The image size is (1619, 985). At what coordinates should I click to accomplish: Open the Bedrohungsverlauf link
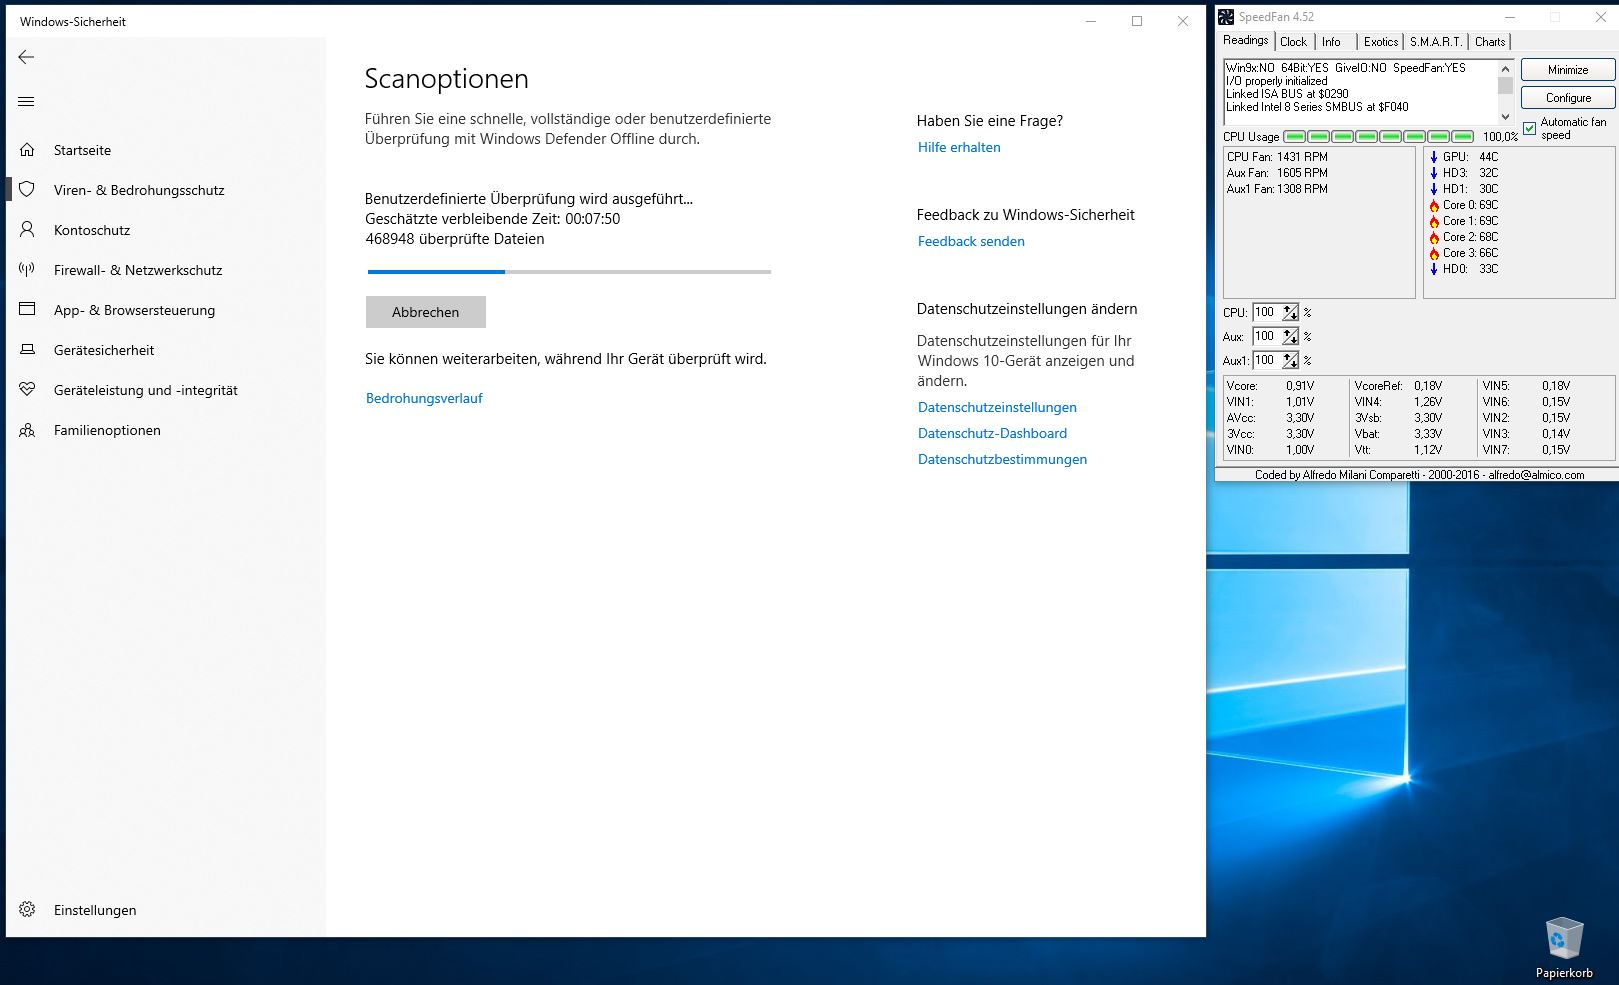pos(424,398)
